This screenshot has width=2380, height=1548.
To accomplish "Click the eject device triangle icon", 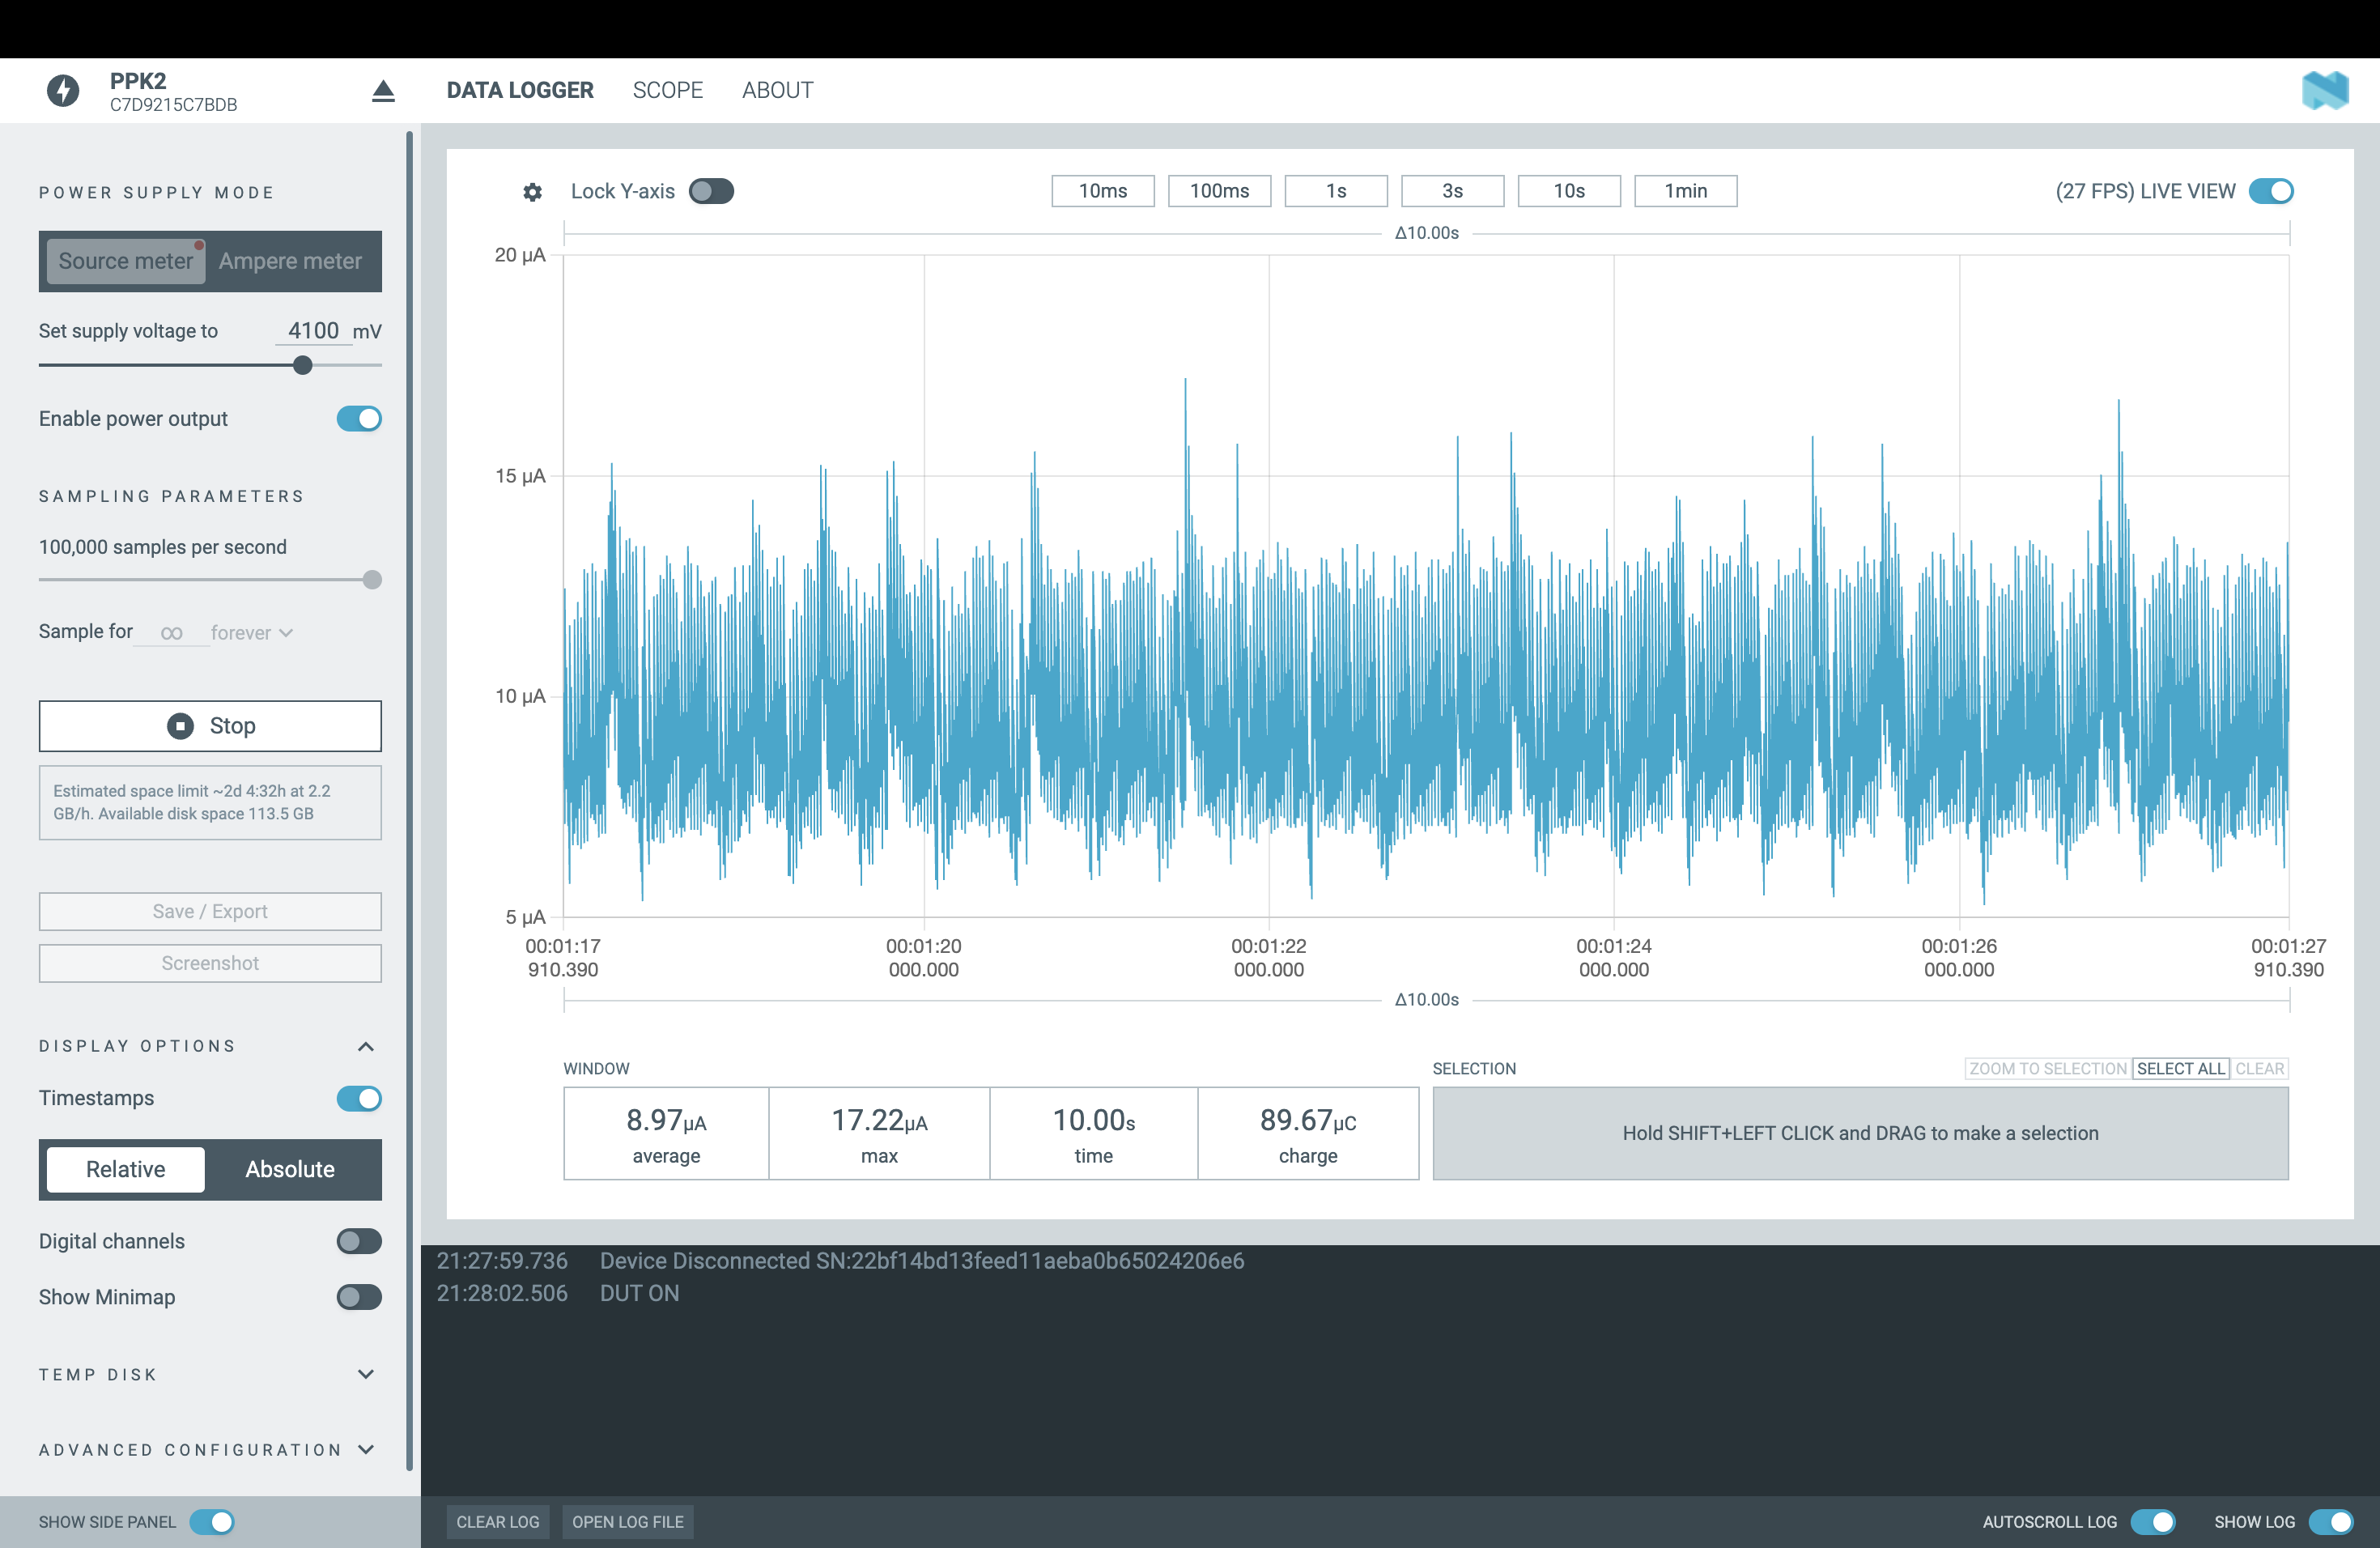I will (383, 92).
